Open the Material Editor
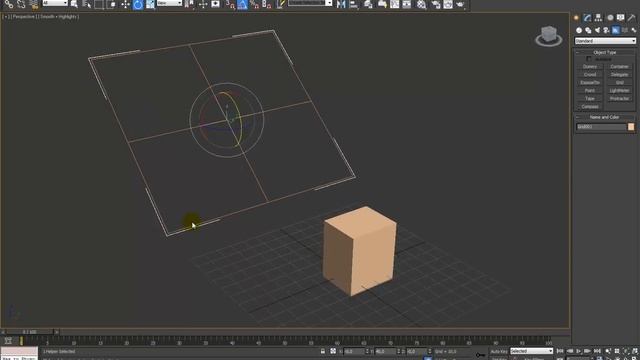Screen dimensions: 640x360 pos(421,4)
